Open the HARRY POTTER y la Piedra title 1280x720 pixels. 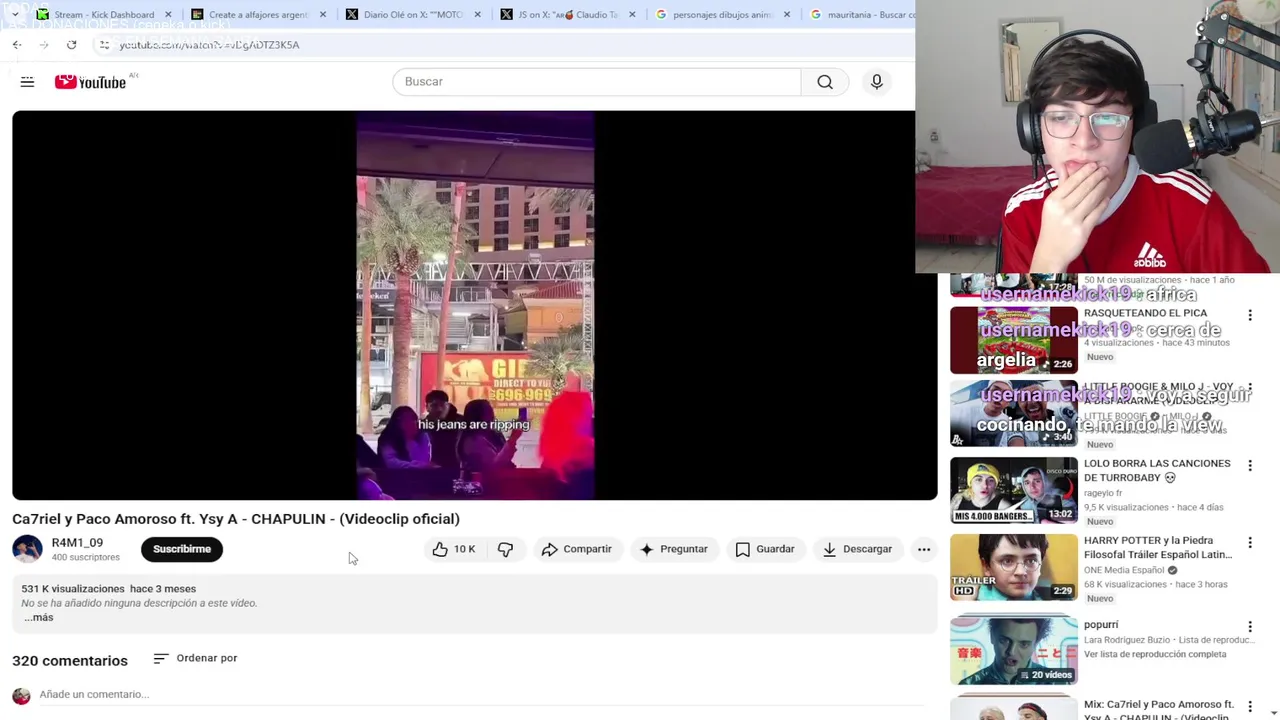pyautogui.click(x=1158, y=548)
